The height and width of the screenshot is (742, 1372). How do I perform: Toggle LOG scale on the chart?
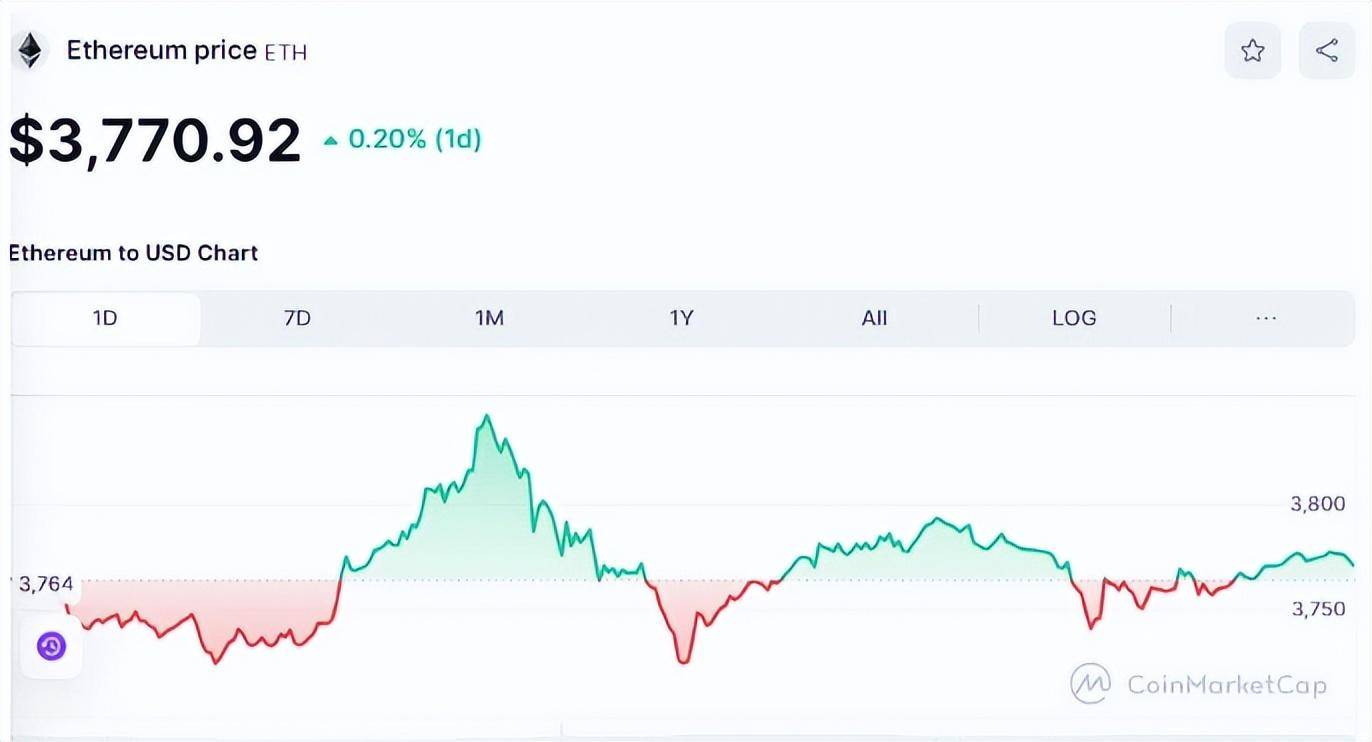click(1074, 318)
